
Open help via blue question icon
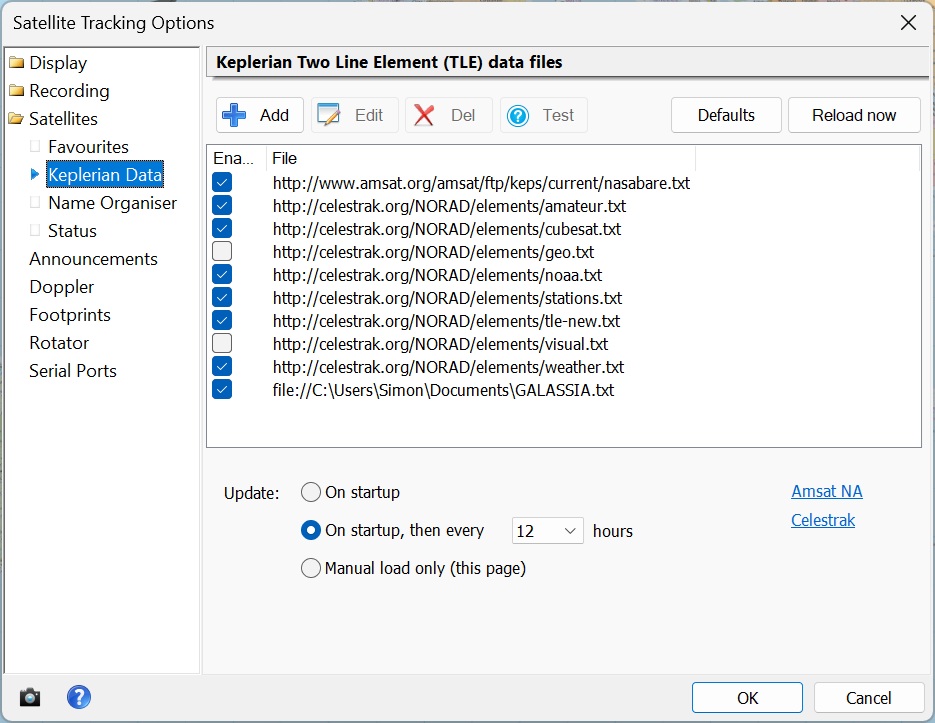tap(79, 697)
